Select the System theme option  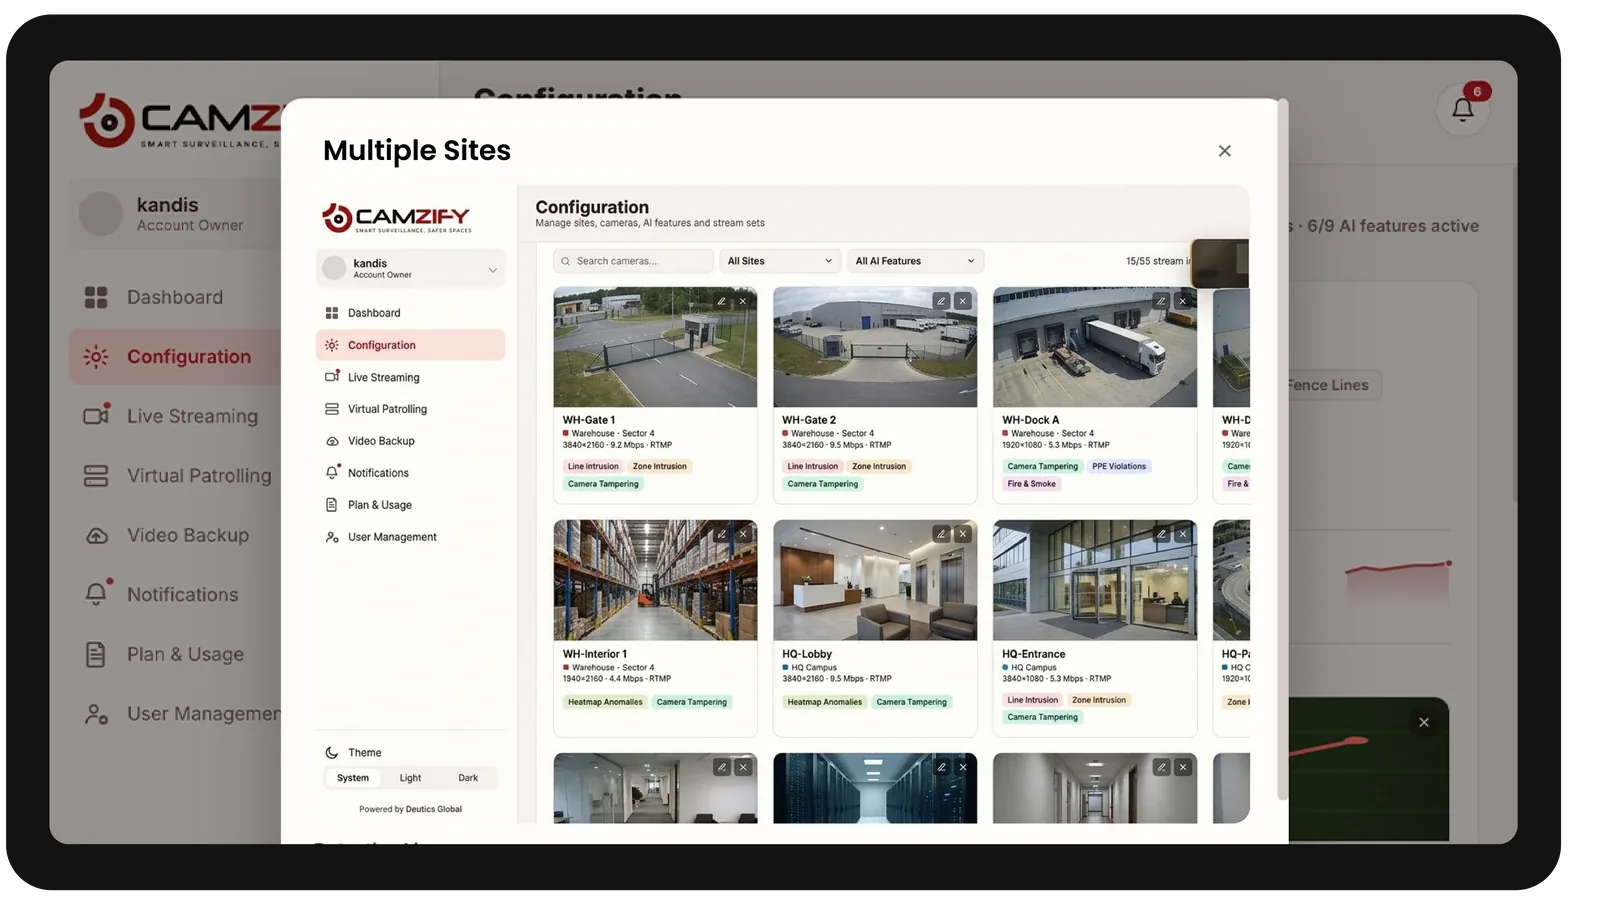coord(353,778)
